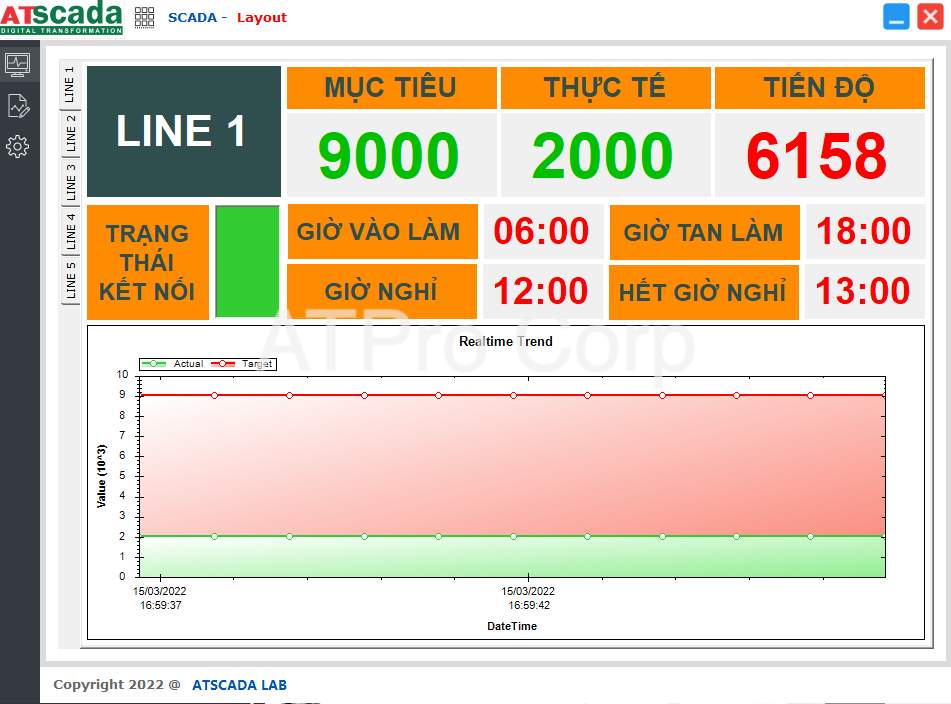Switch to the LINE 2 tab
Viewport: 951px width, 704px height.
tap(70, 133)
